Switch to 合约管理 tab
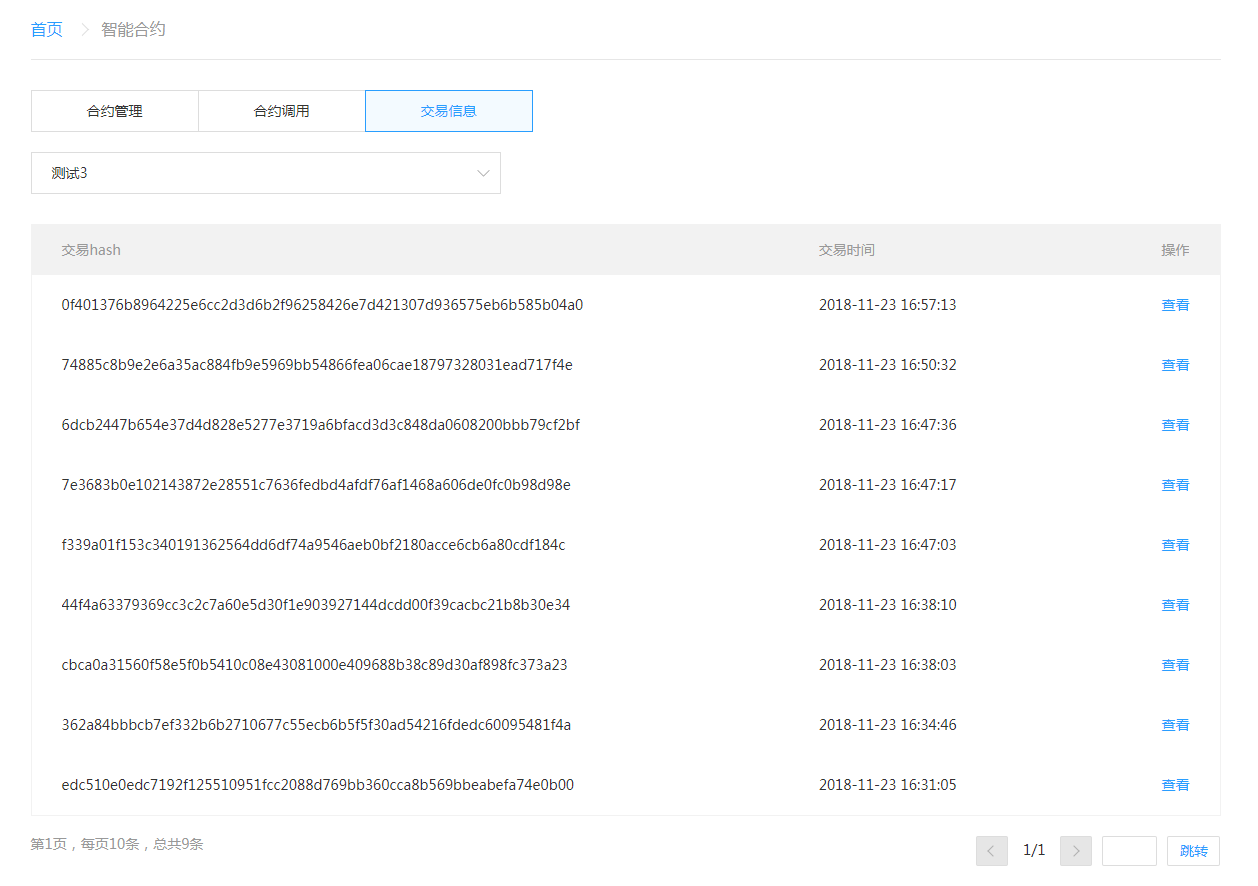 tap(115, 111)
